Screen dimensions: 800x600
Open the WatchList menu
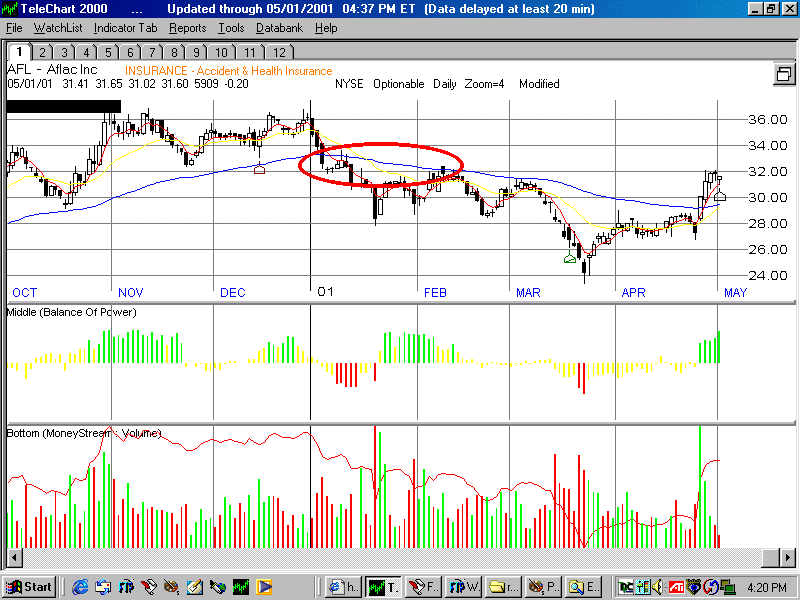point(58,28)
